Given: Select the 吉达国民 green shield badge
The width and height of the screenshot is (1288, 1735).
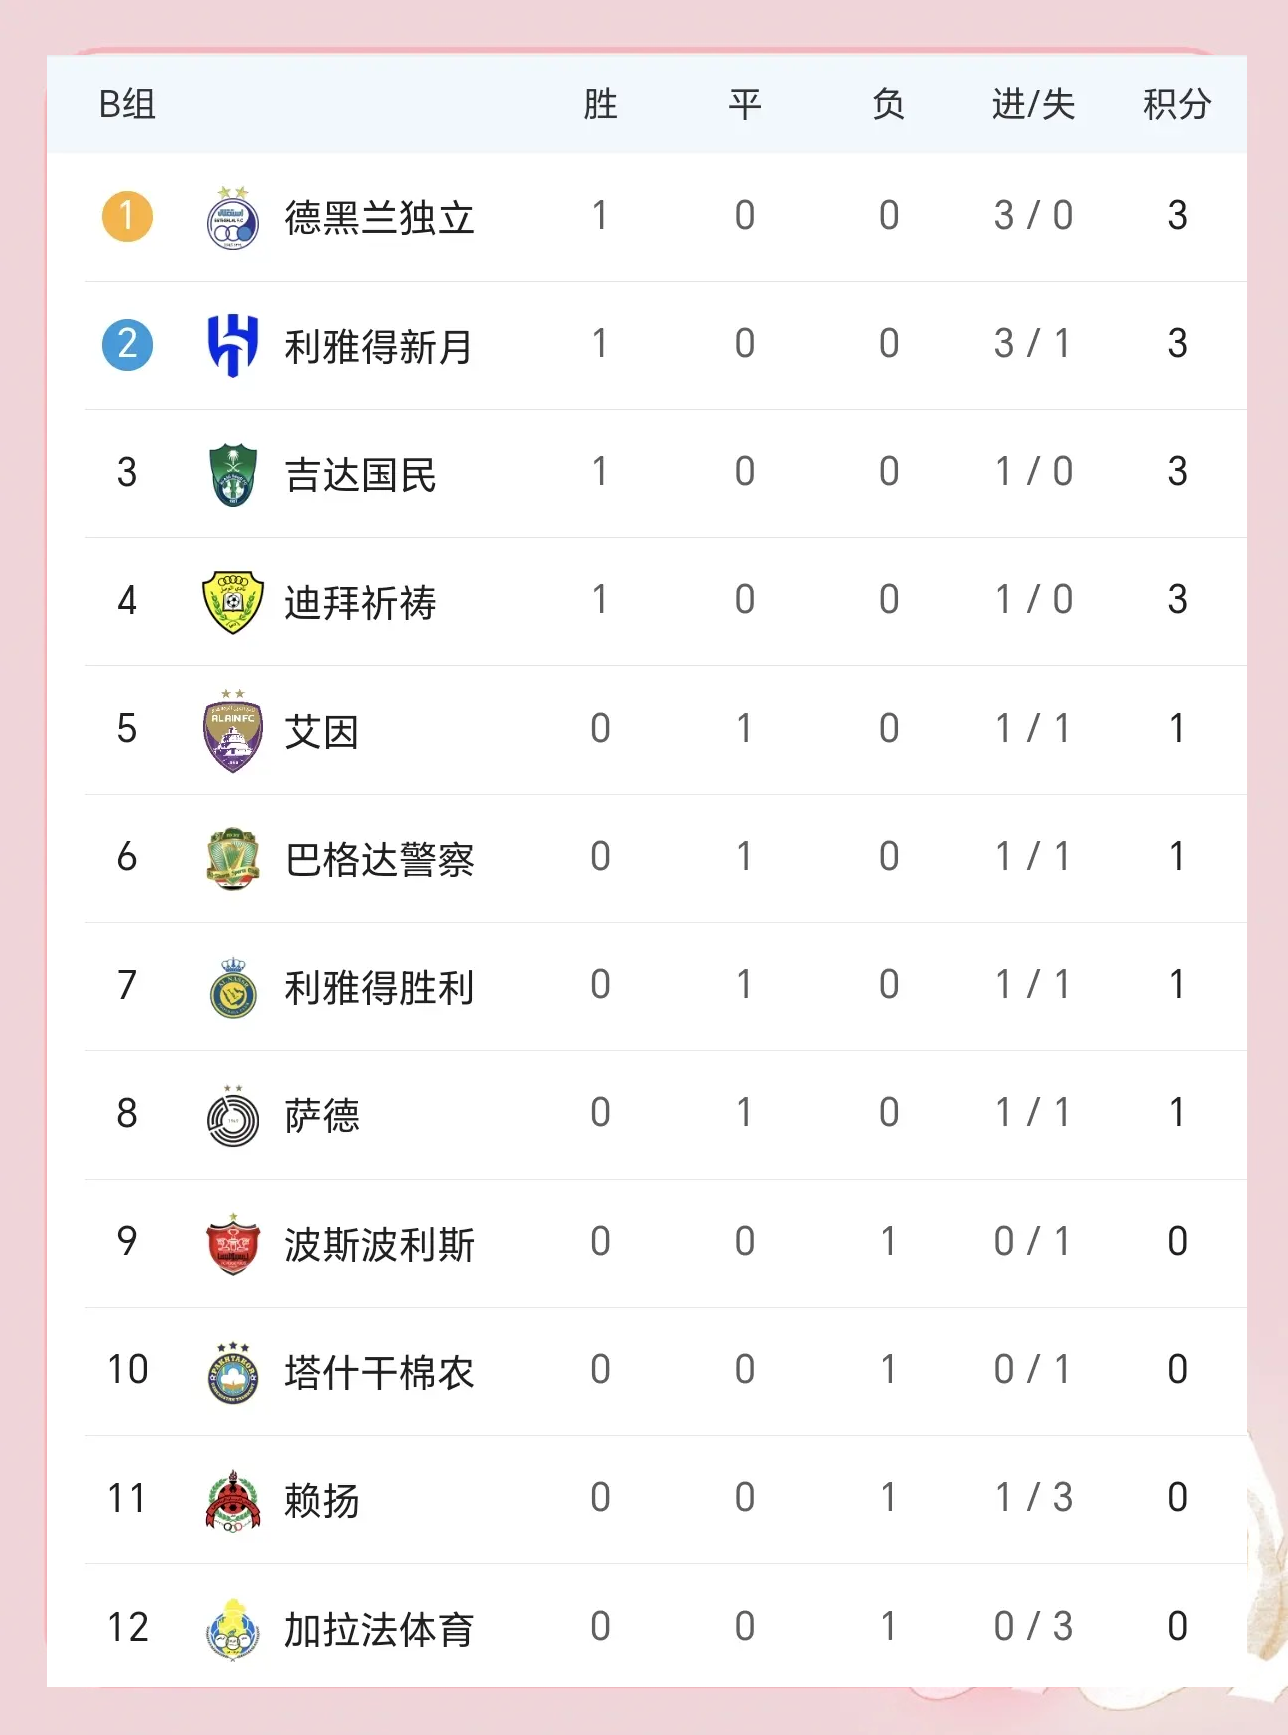Looking at the screenshot, I should coord(233,474).
